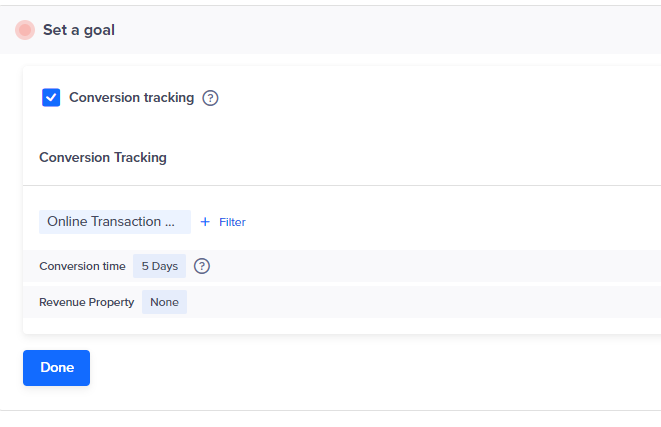Screen dimensions: 661x427
Task: Click the ellipsis in Online Transaction chip
Action: pos(169,224)
